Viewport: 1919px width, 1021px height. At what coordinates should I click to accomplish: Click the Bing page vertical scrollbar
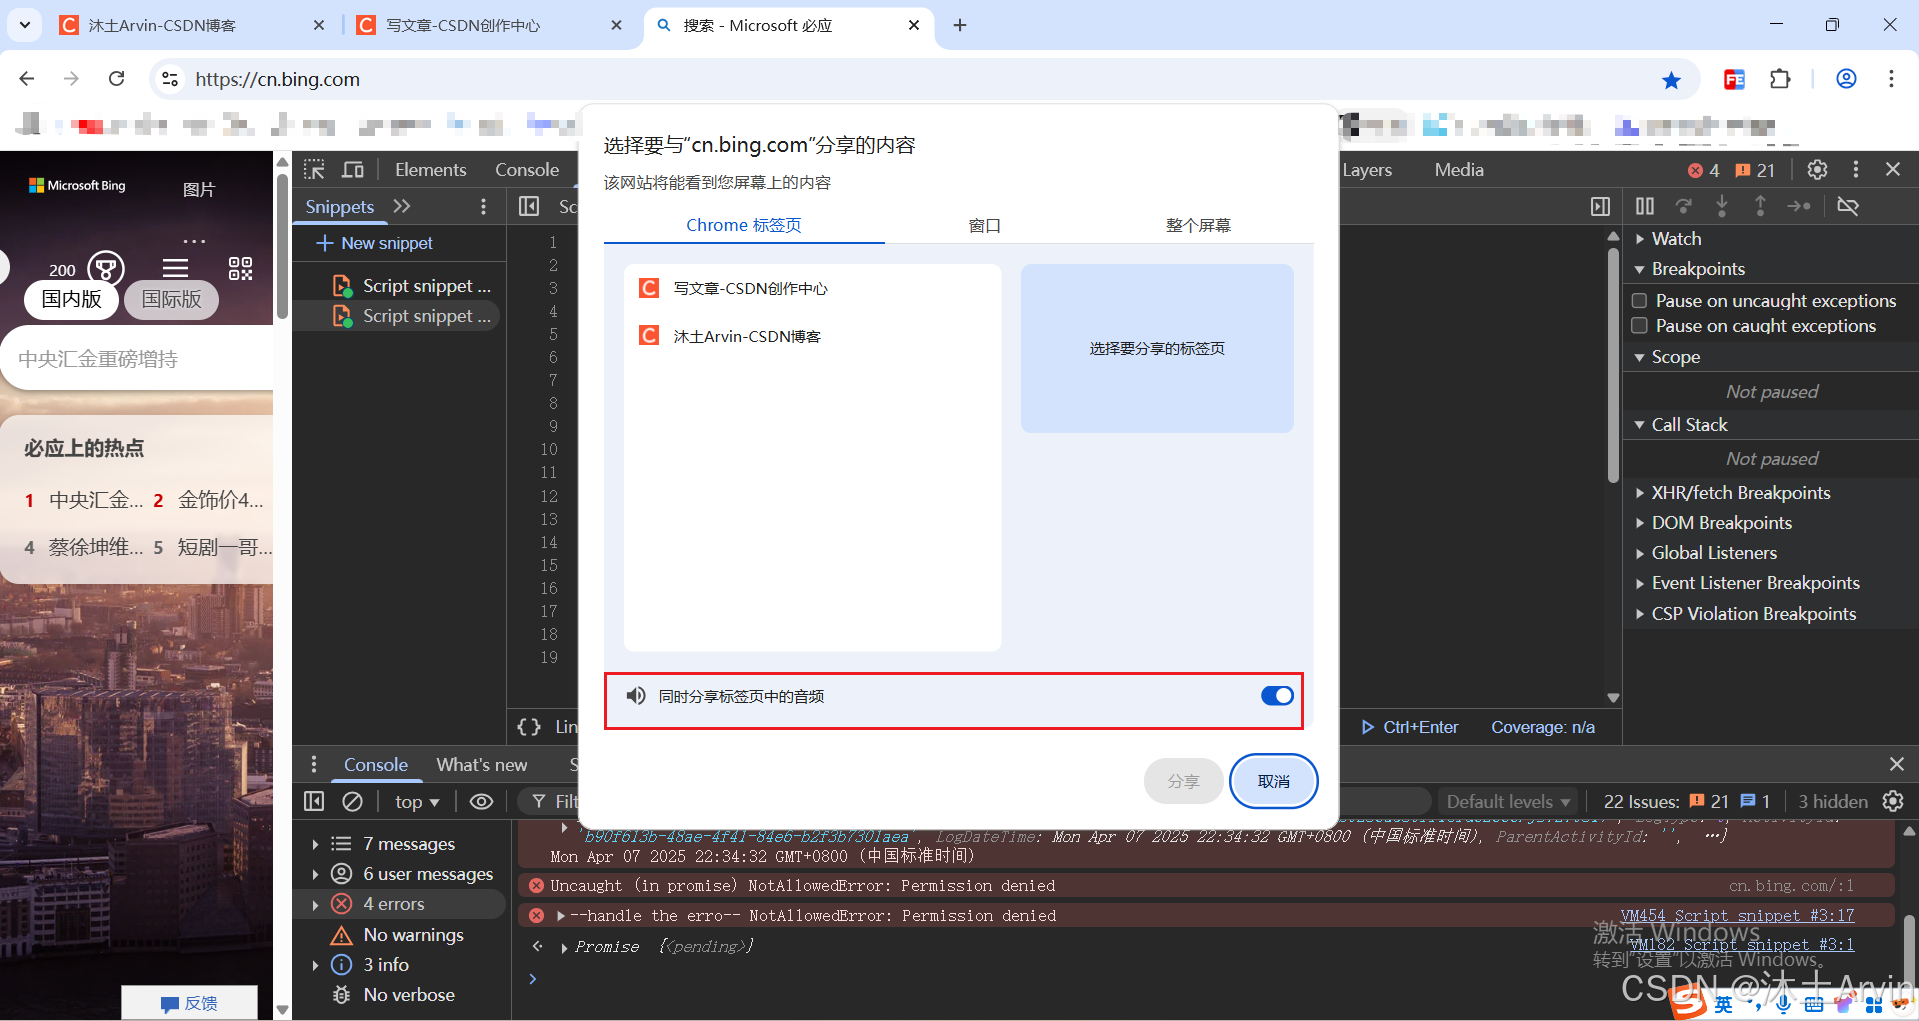(x=282, y=248)
